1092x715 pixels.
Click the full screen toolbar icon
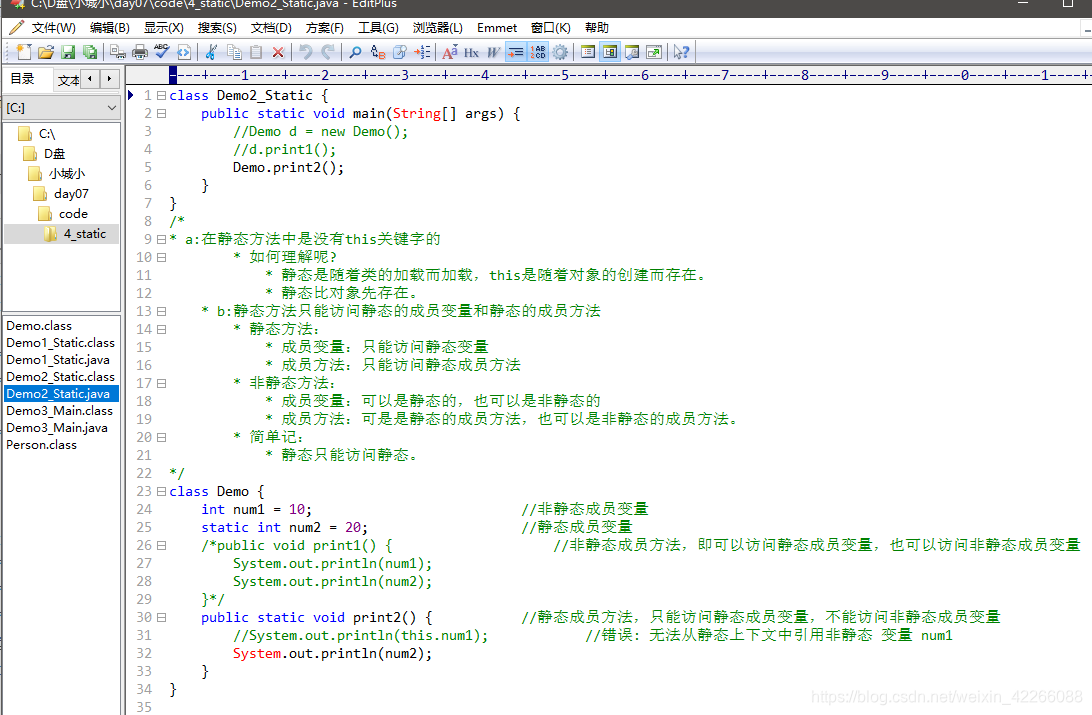(654, 52)
